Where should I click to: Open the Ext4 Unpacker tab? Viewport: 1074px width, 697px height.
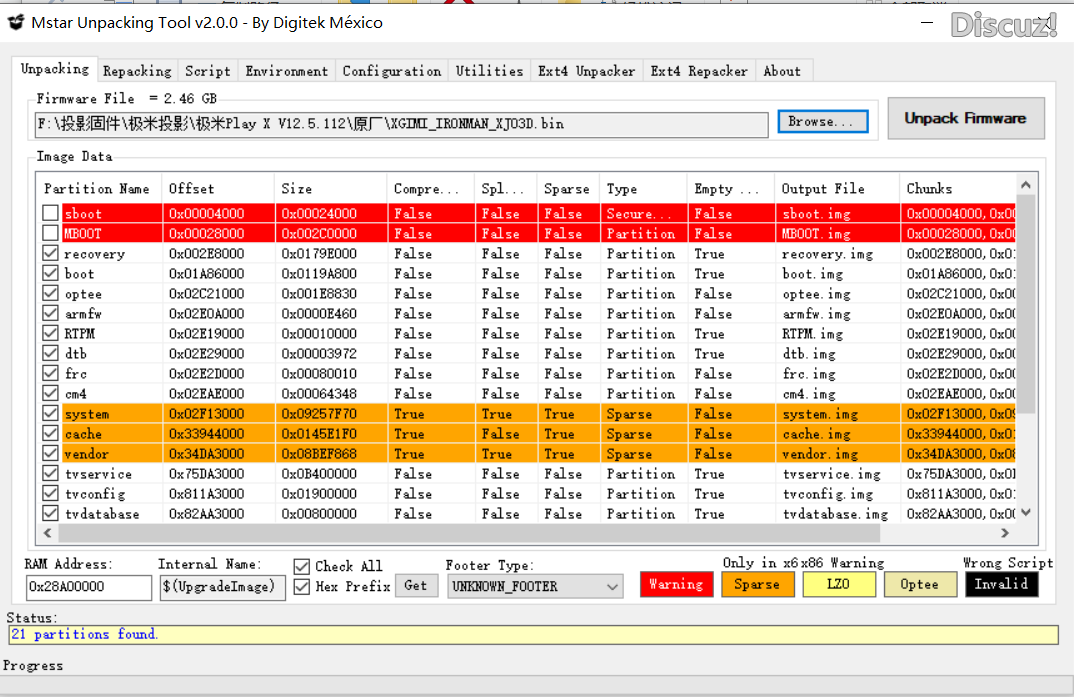[586, 71]
